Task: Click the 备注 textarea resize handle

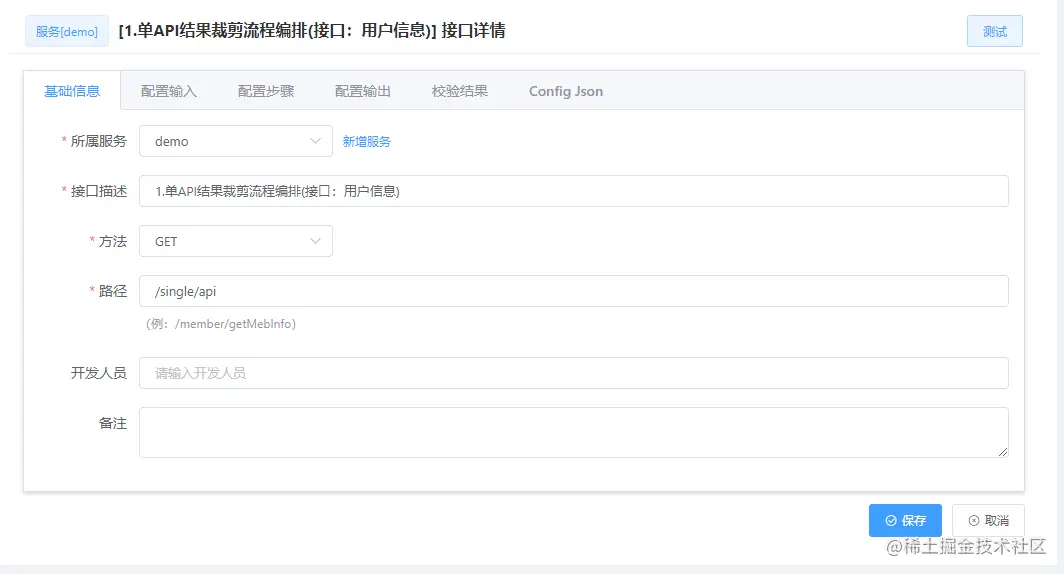Action: click(1003, 452)
